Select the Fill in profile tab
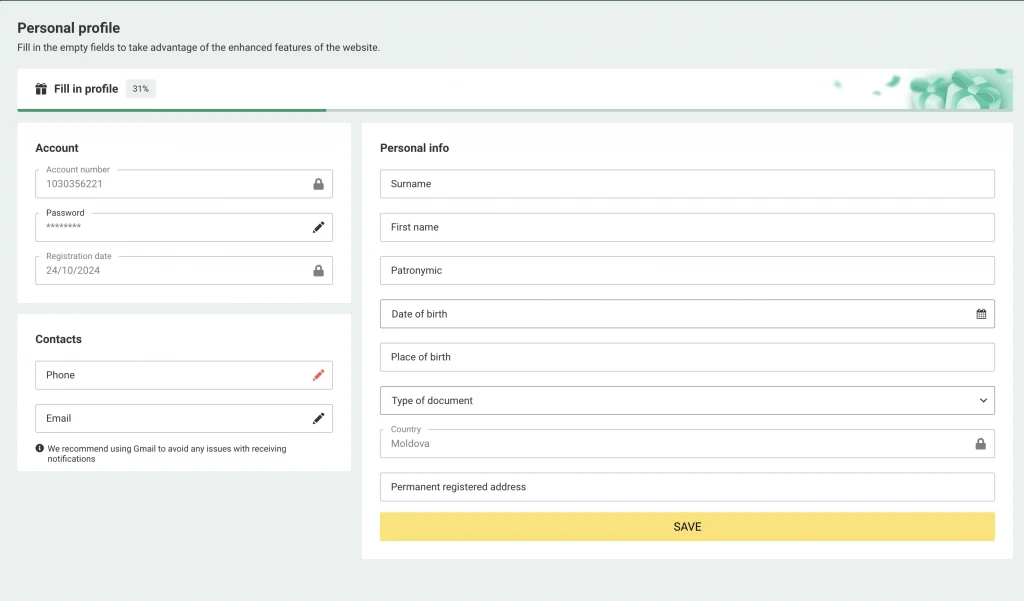This screenshot has height=601, width=1024. tap(85, 89)
